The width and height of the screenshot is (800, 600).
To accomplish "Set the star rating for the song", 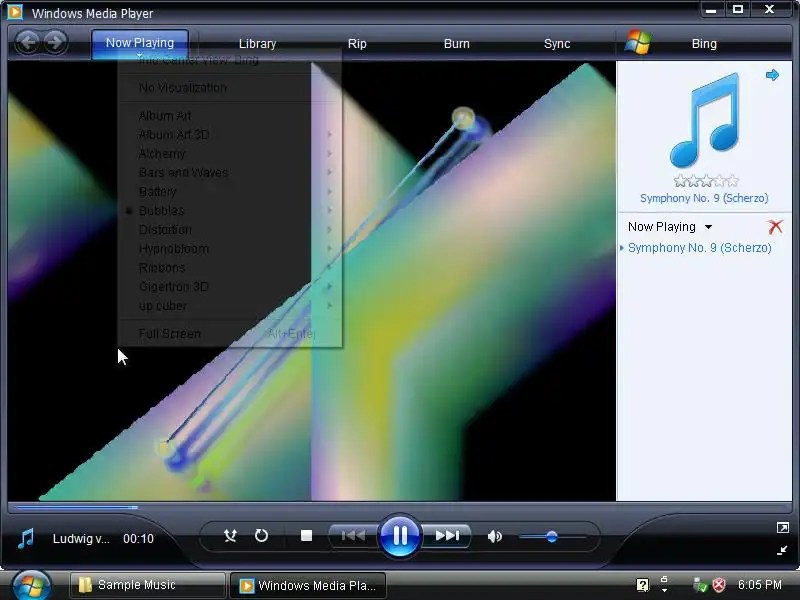I will 706,181.
